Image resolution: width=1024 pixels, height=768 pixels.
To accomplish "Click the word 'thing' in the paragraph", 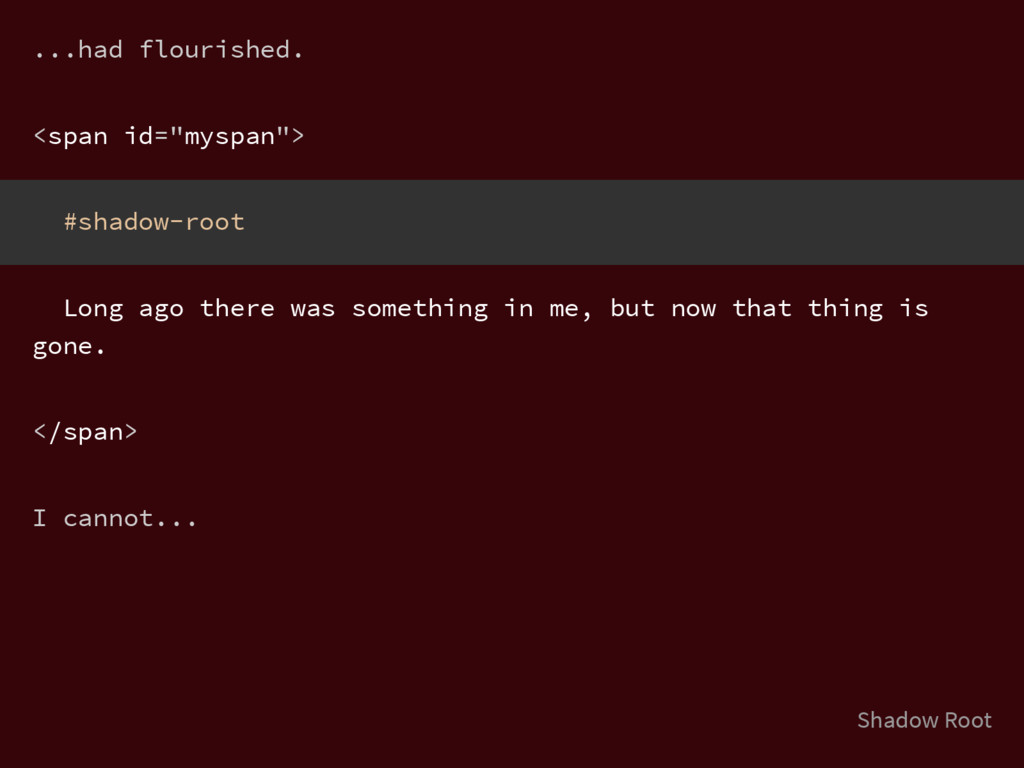I will (x=845, y=308).
